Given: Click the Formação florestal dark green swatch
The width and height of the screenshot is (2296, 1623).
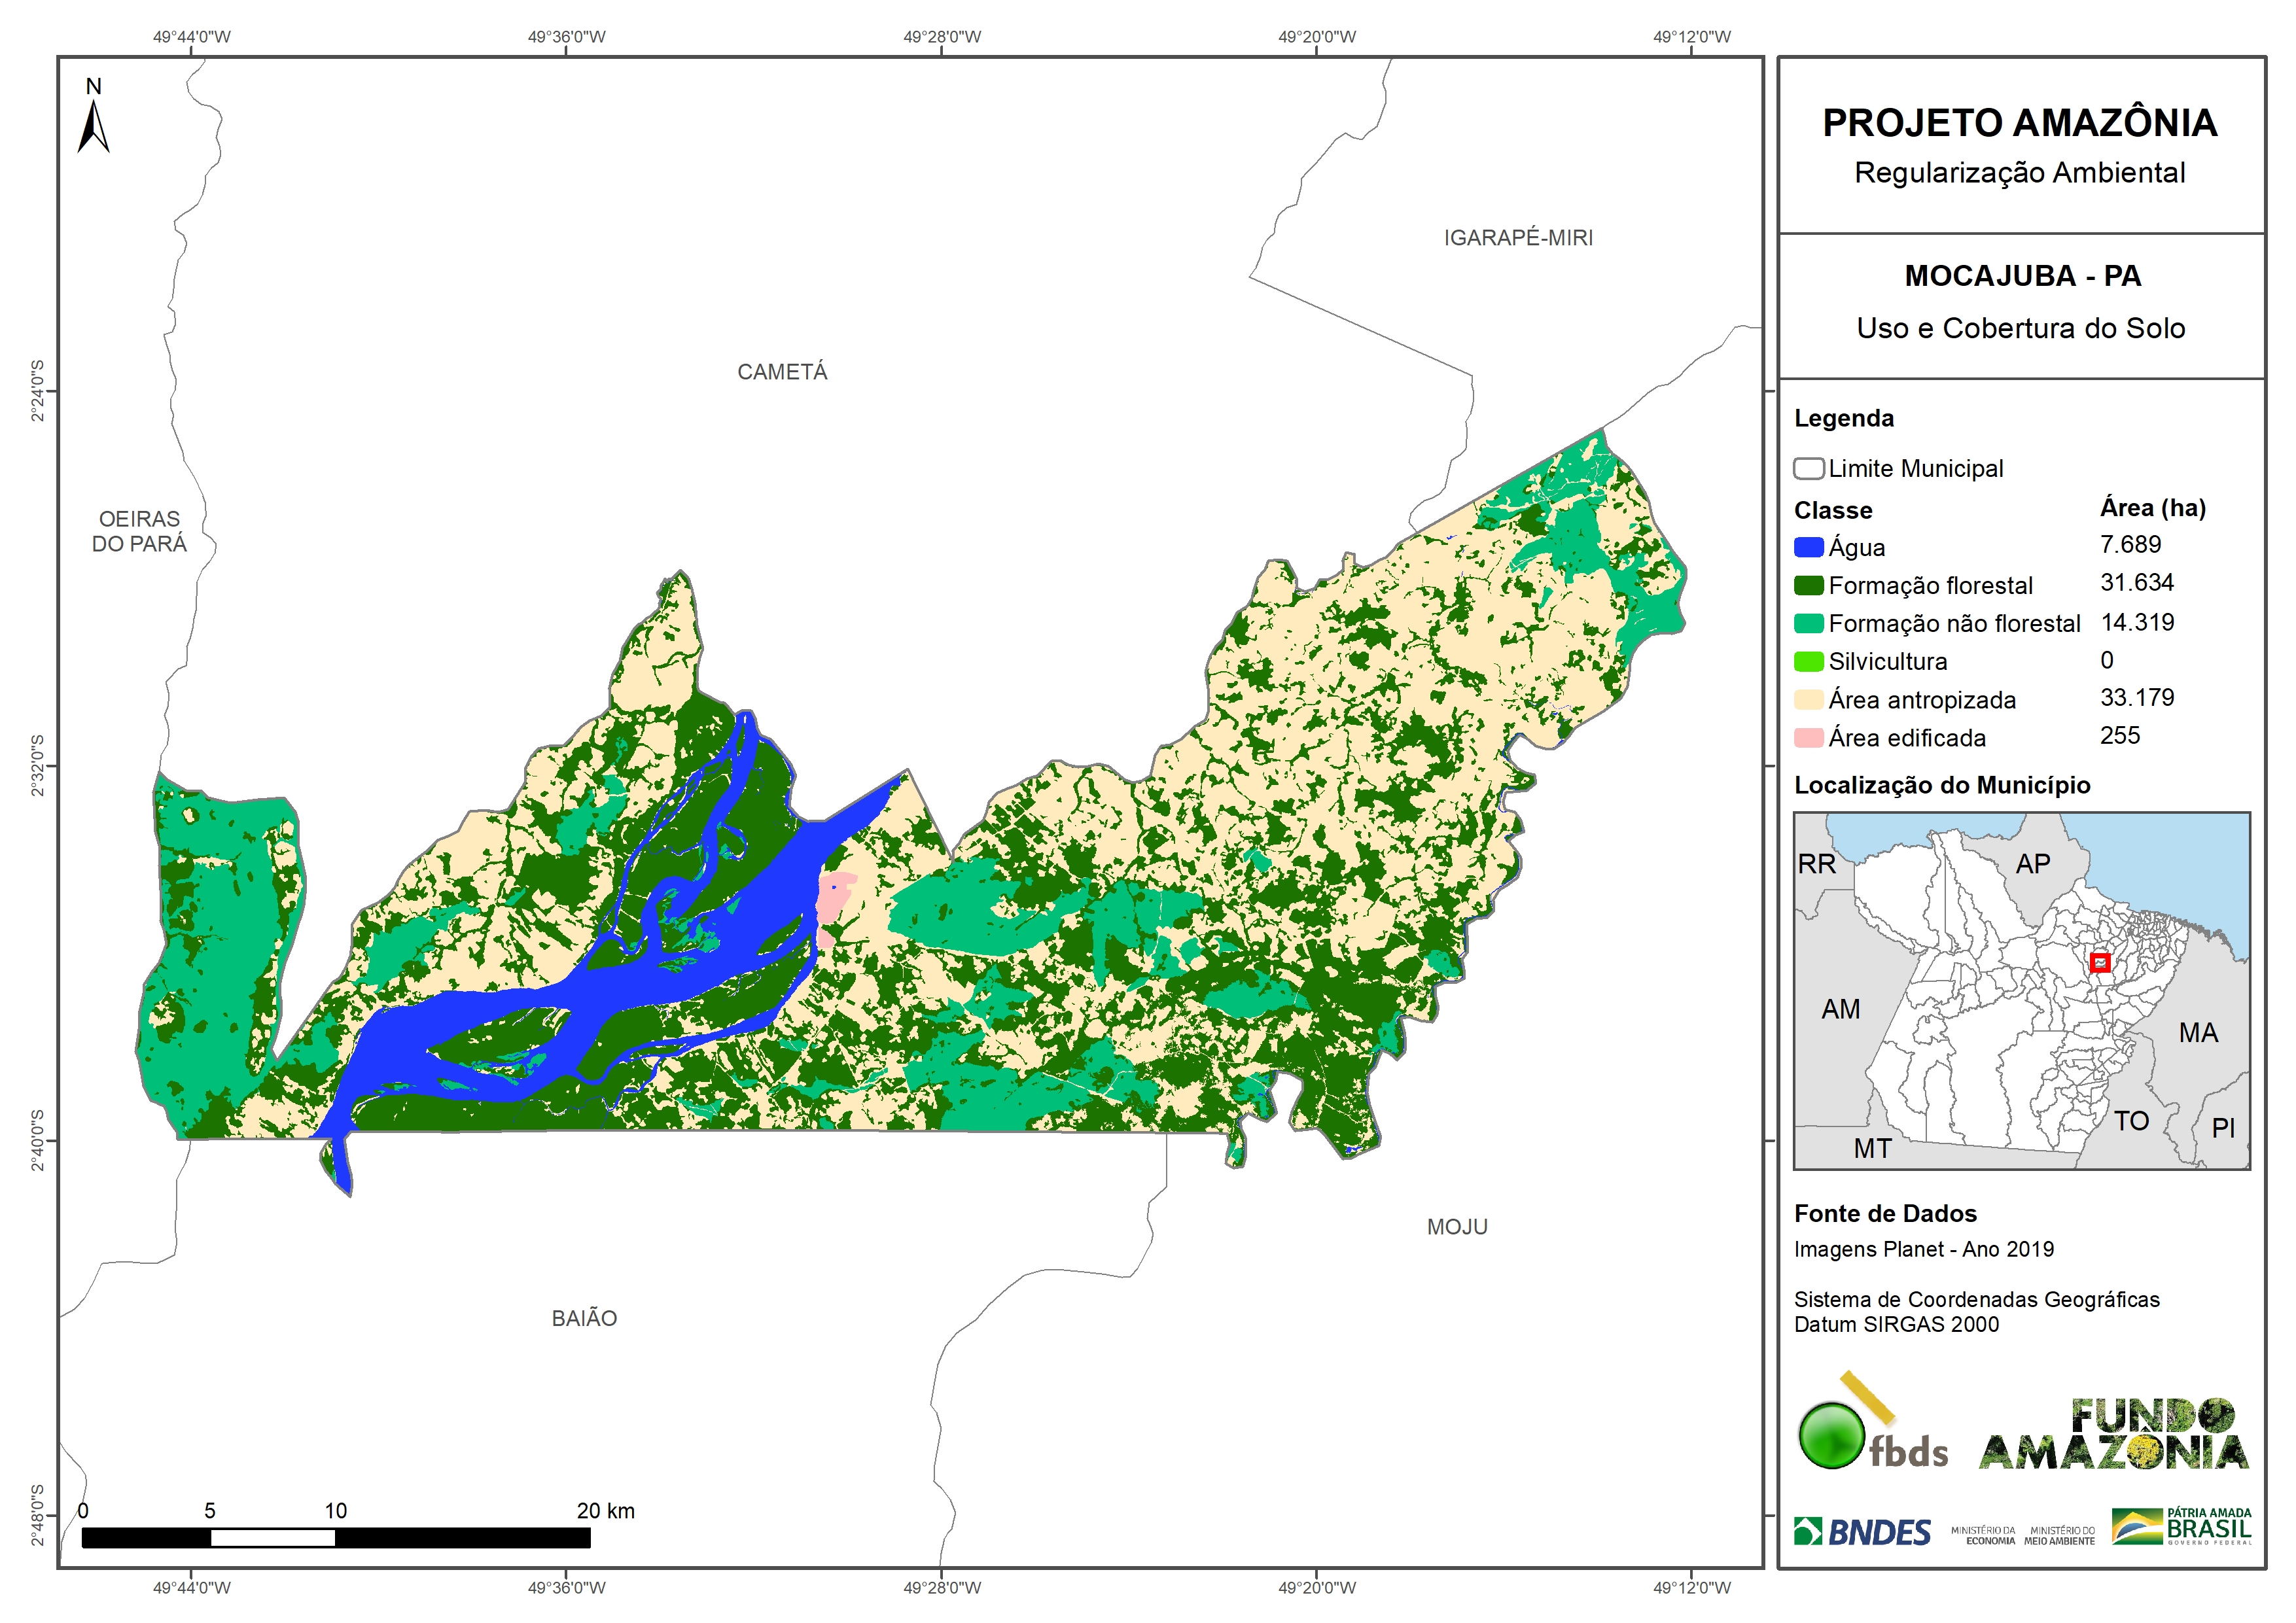Looking at the screenshot, I should [1808, 585].
